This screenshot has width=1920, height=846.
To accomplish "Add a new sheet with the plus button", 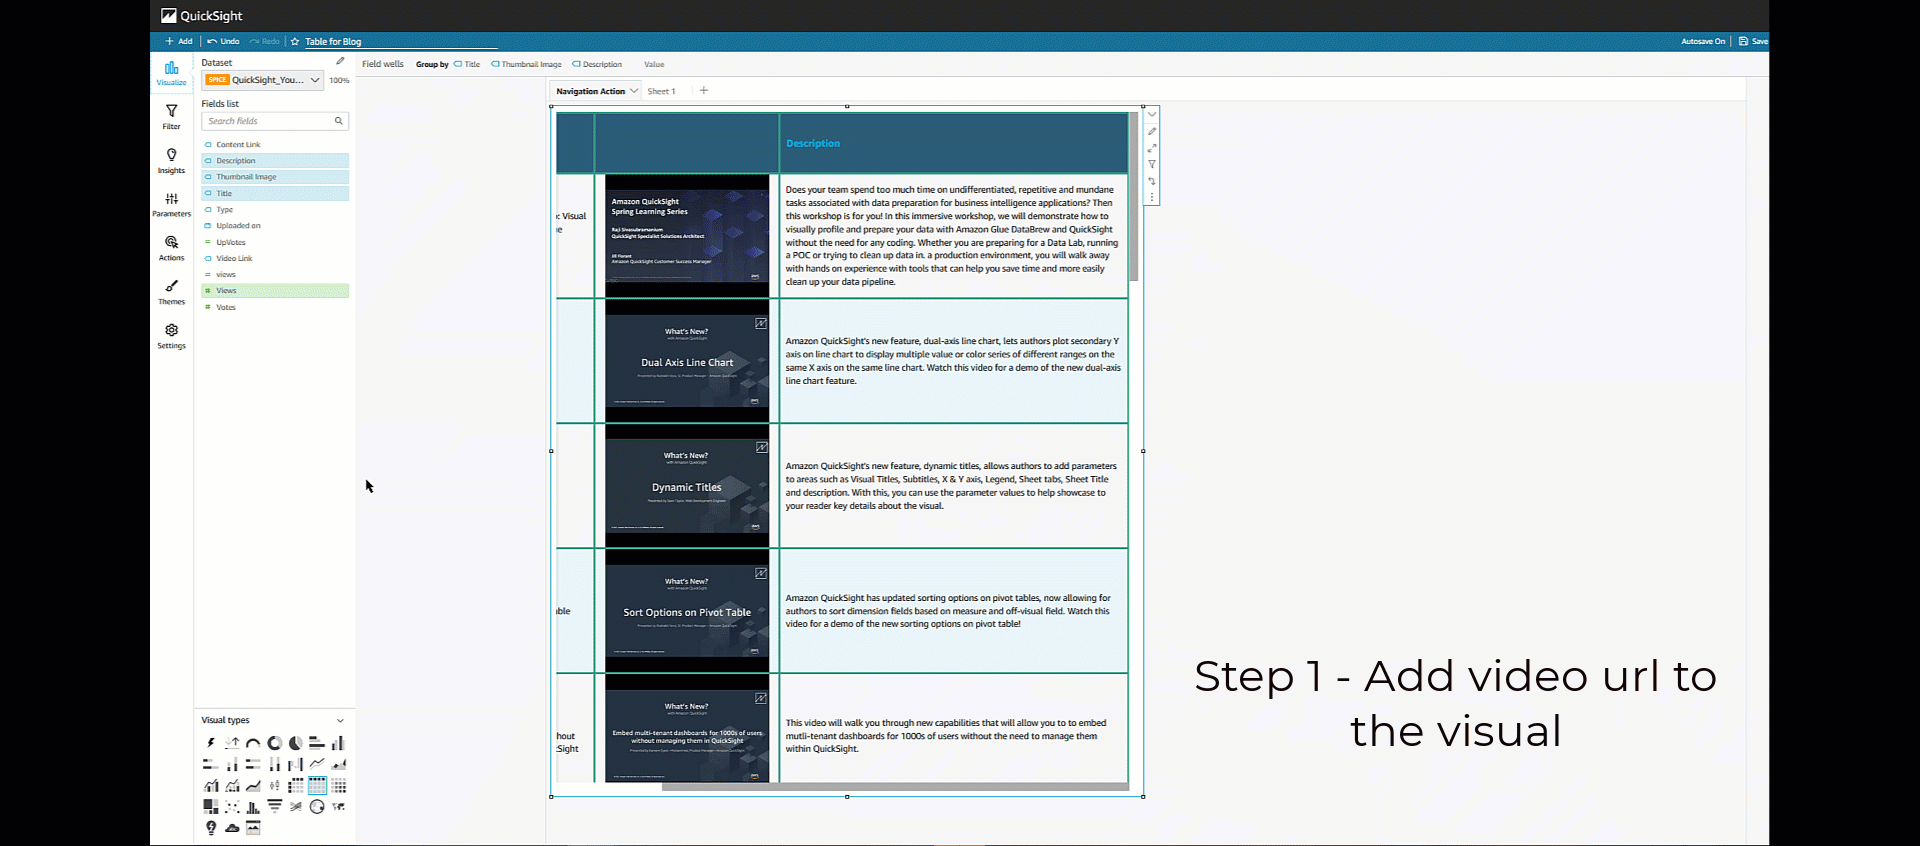I will 704,90.
